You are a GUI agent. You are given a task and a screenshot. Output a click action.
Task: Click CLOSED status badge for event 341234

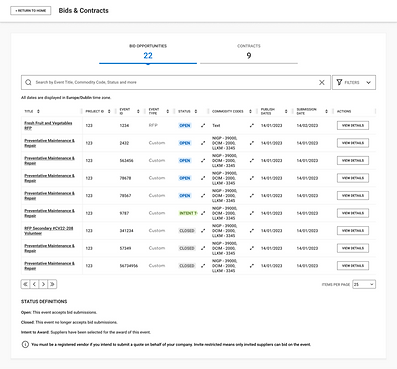tap(187, 231)
